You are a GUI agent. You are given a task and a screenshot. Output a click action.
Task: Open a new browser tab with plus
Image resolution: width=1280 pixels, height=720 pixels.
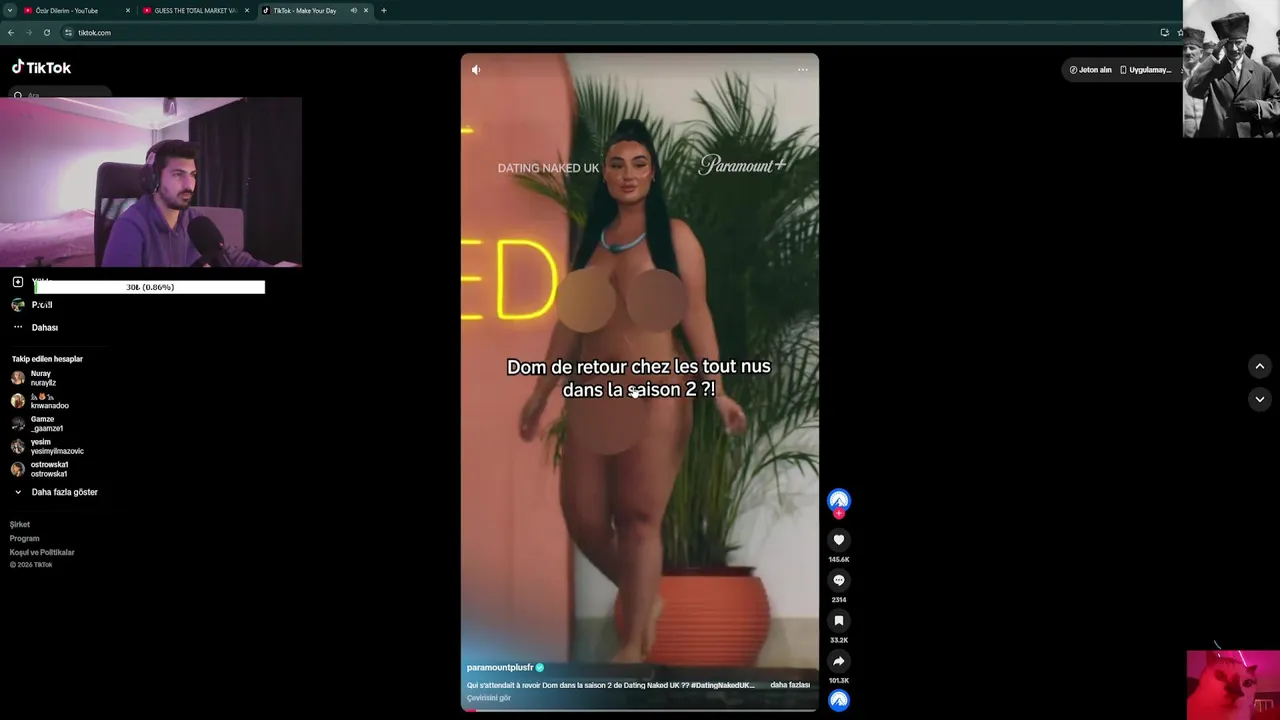(x=383, y=11)
